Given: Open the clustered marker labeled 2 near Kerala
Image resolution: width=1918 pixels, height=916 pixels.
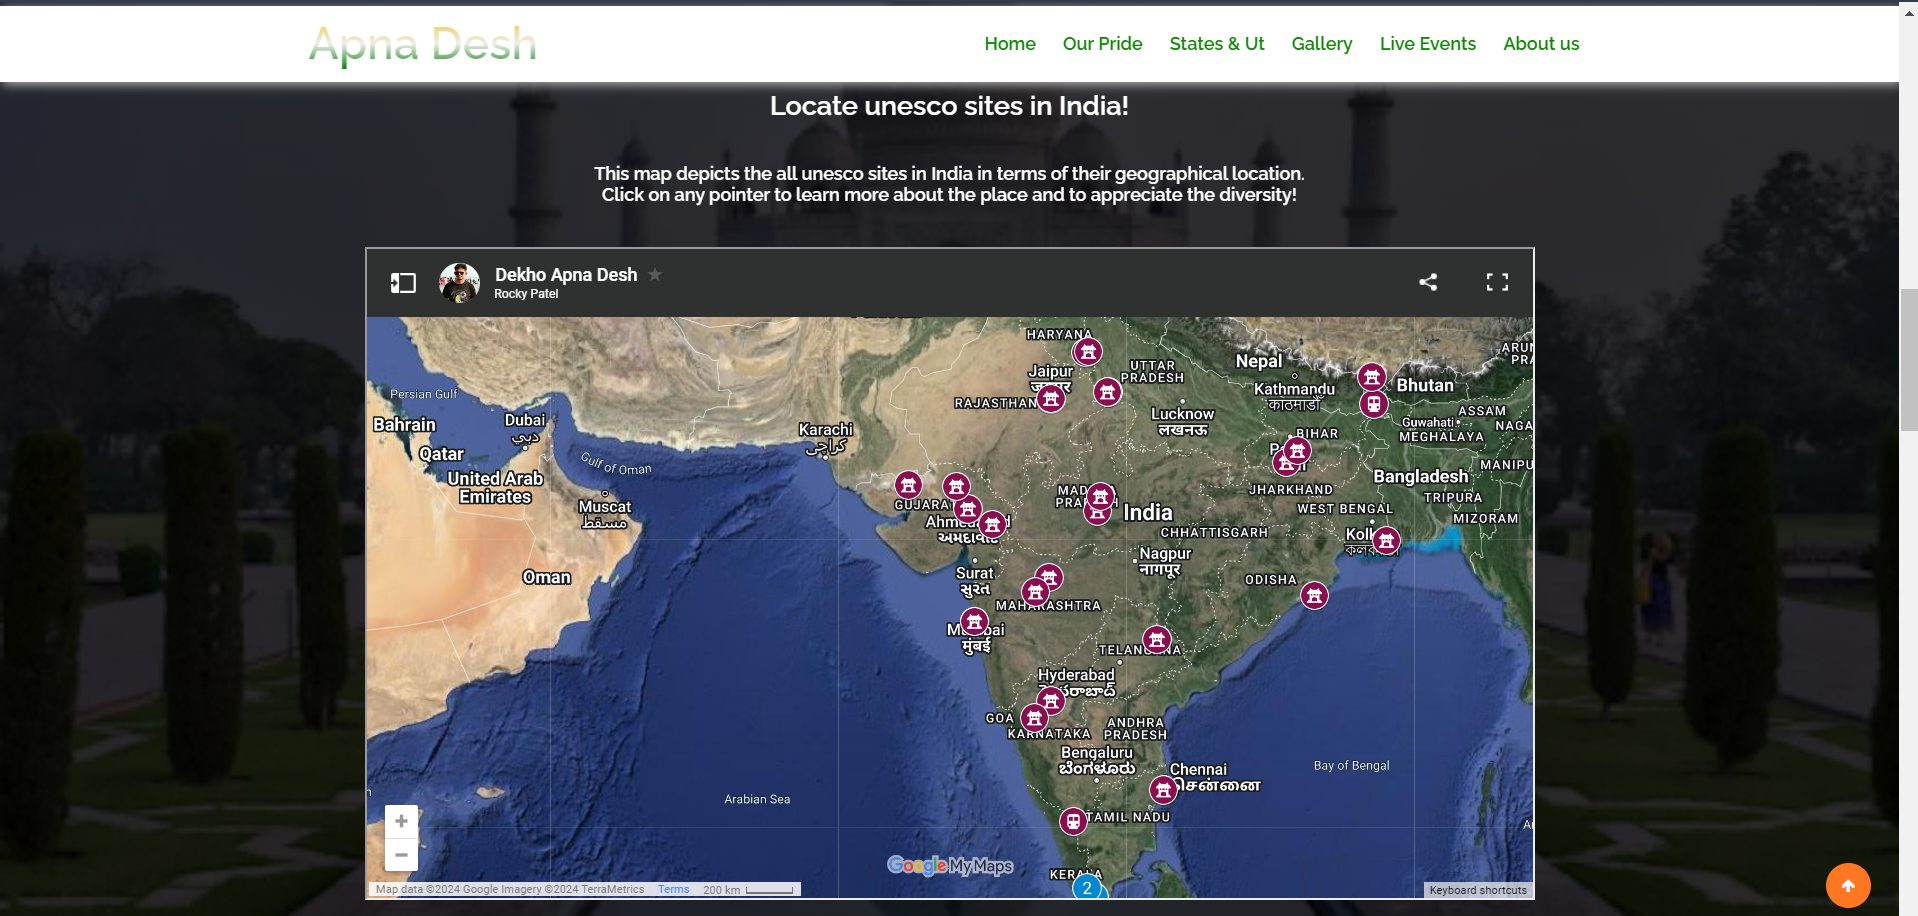Looking at the screenshot, I should 1087,887.
